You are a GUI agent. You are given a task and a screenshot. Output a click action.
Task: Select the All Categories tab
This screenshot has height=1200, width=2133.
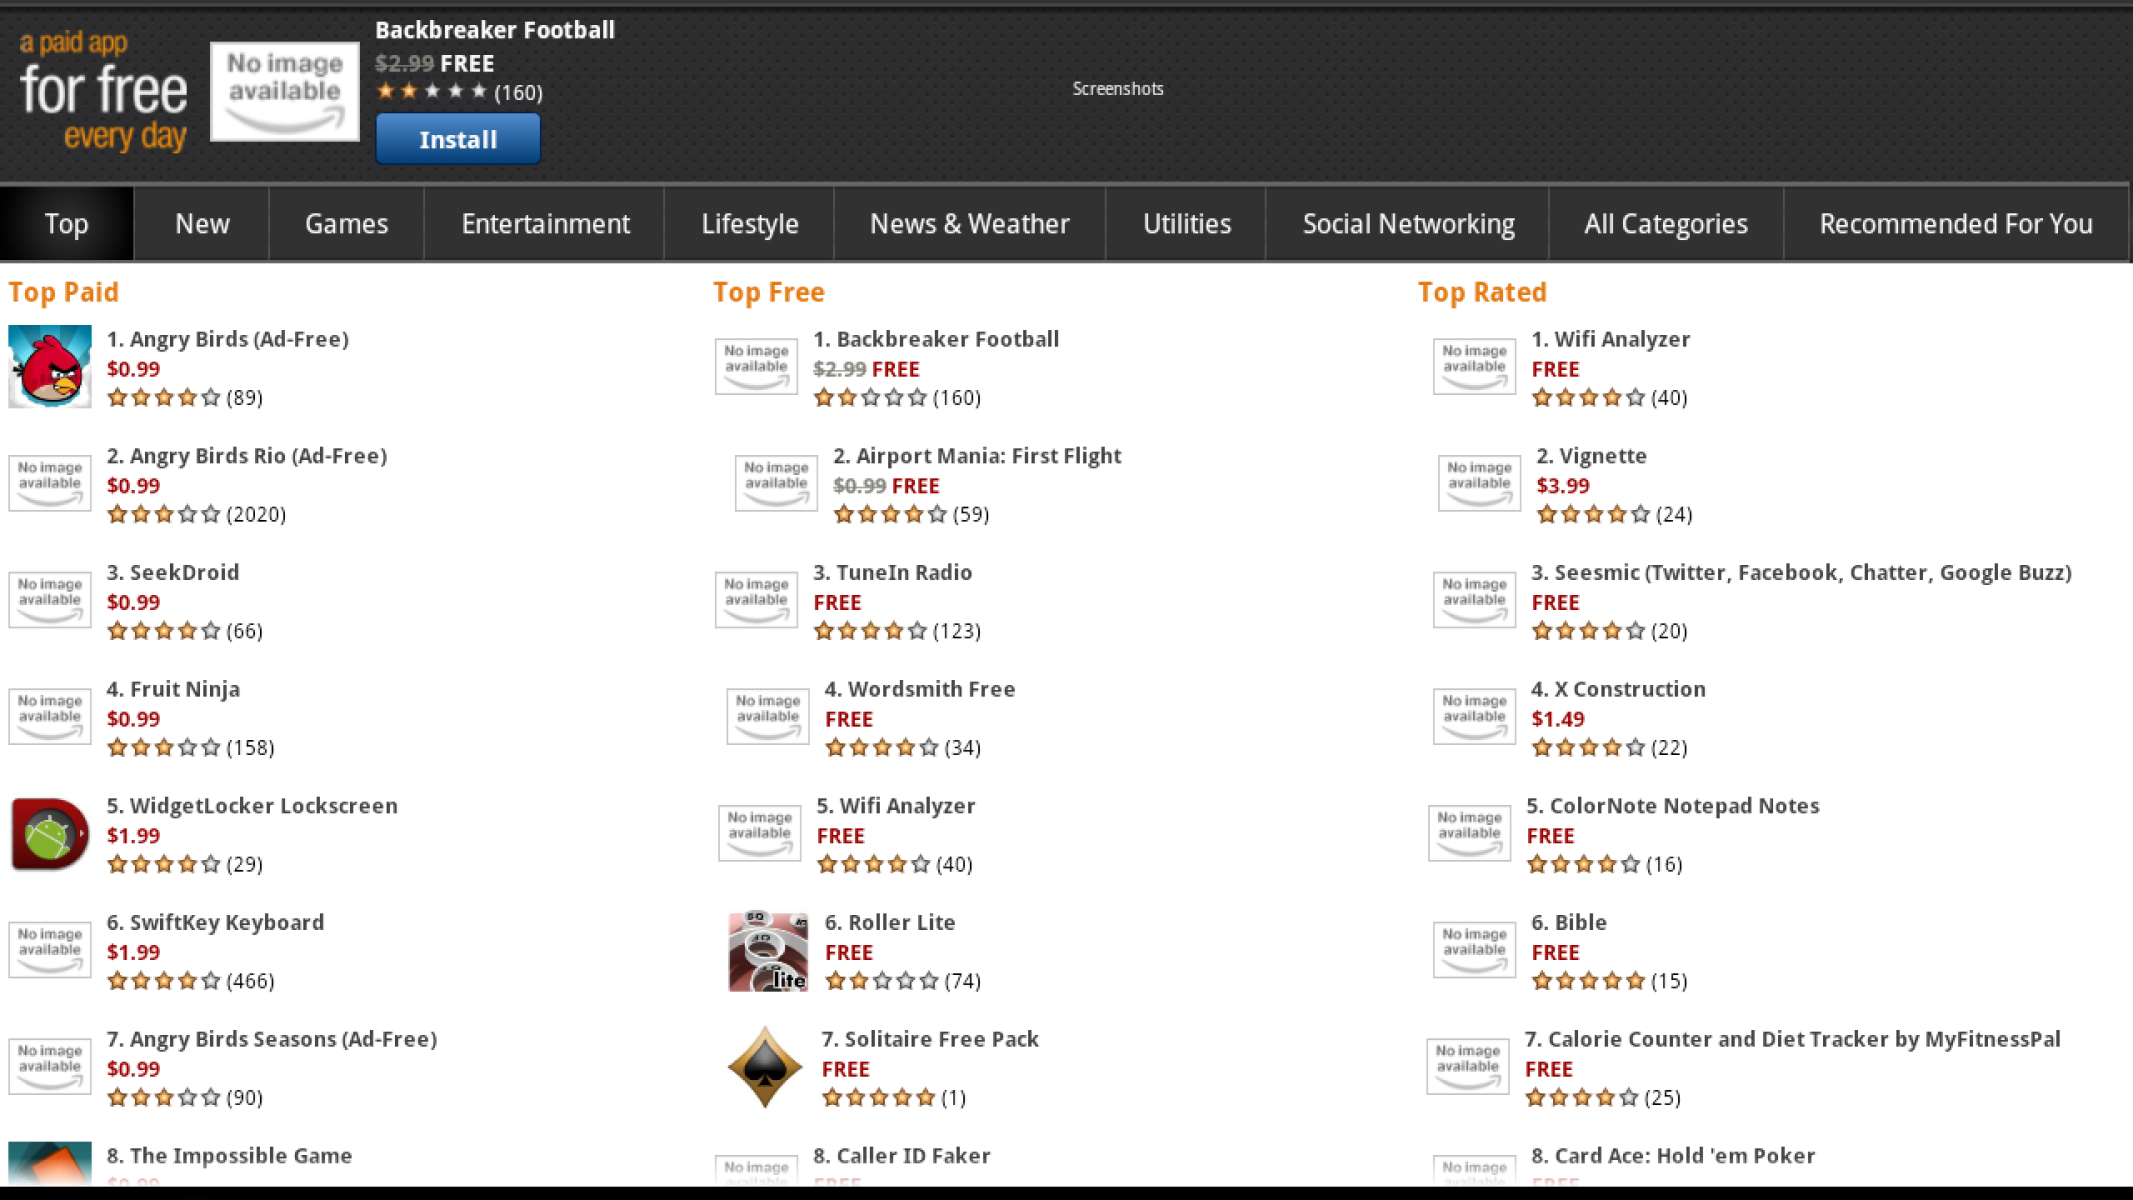[x=1665, y=224]
